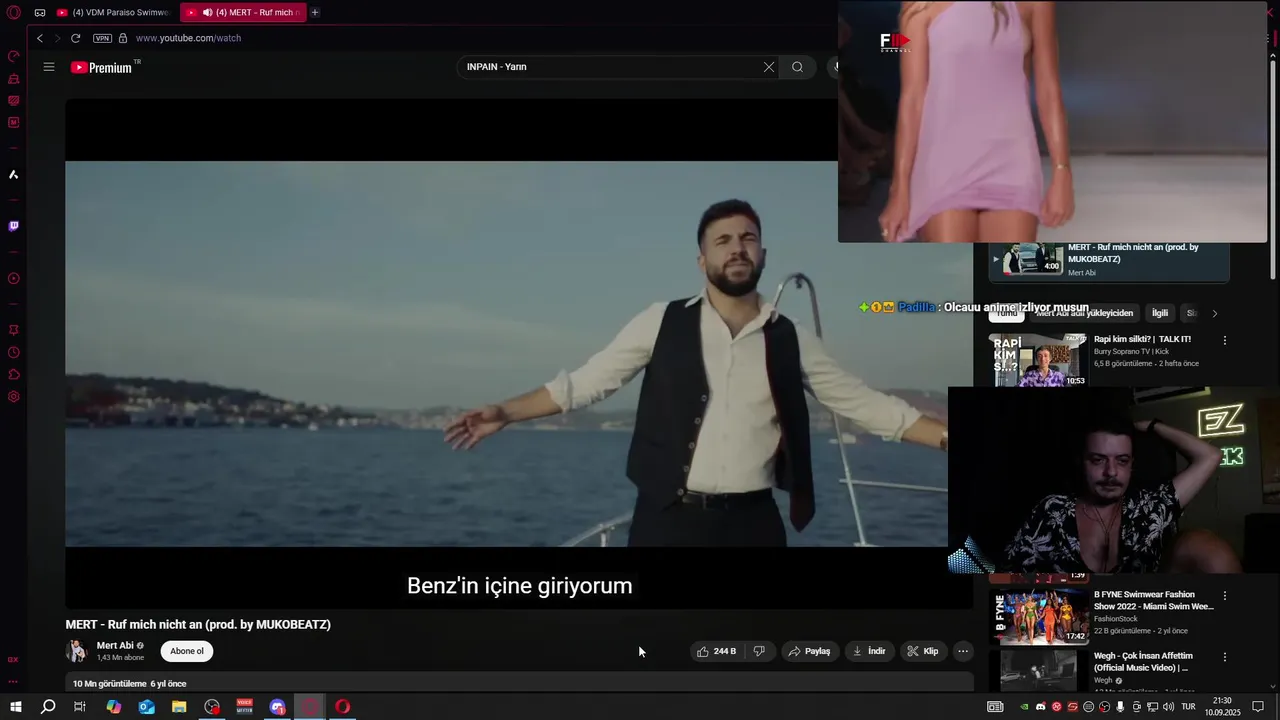Screen dimensions: 1280x720
Task: Open Windows notification center
Action: pyautogui.click(x=1258, y=707)
